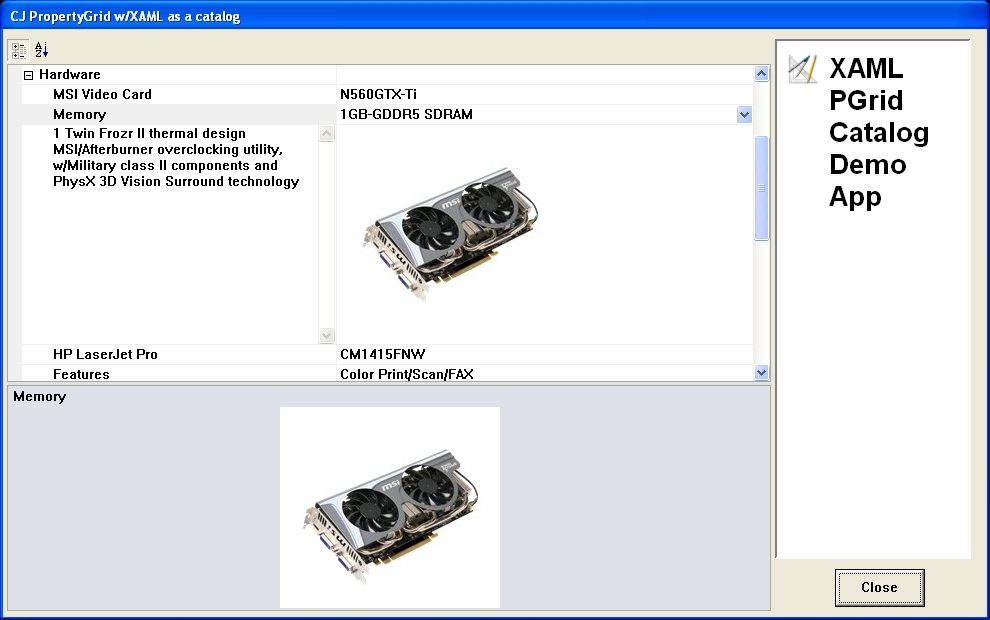
Task: Click the Twin Frozr II description text
Action: (176, 157)
